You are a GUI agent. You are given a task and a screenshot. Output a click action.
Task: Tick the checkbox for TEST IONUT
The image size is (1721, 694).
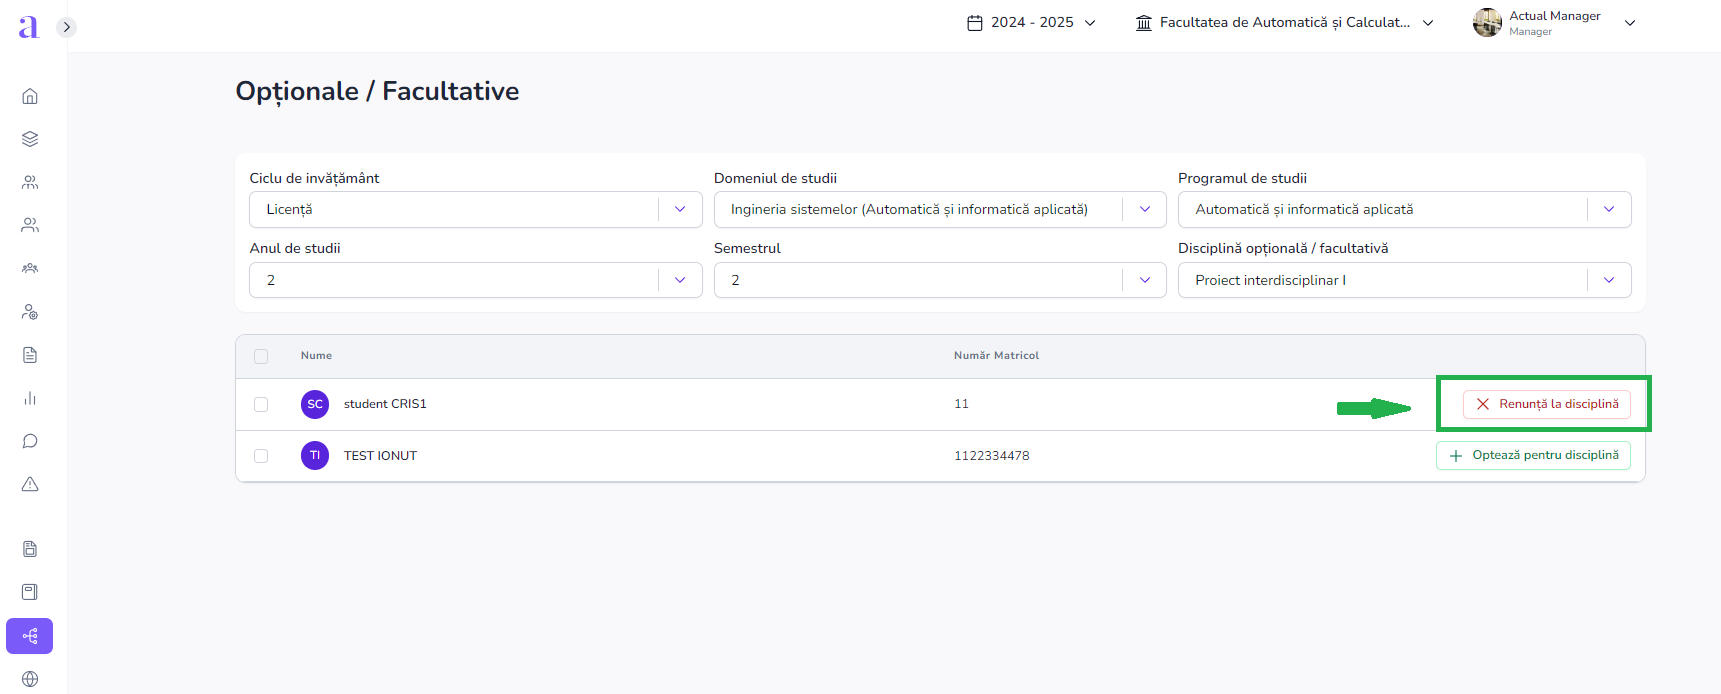point(261,456)
